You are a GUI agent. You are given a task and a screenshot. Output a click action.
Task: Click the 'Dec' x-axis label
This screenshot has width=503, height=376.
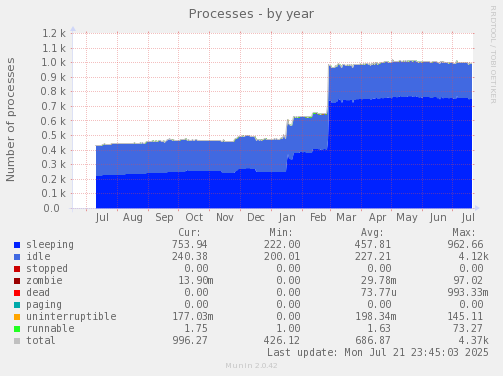click(256, 218)
